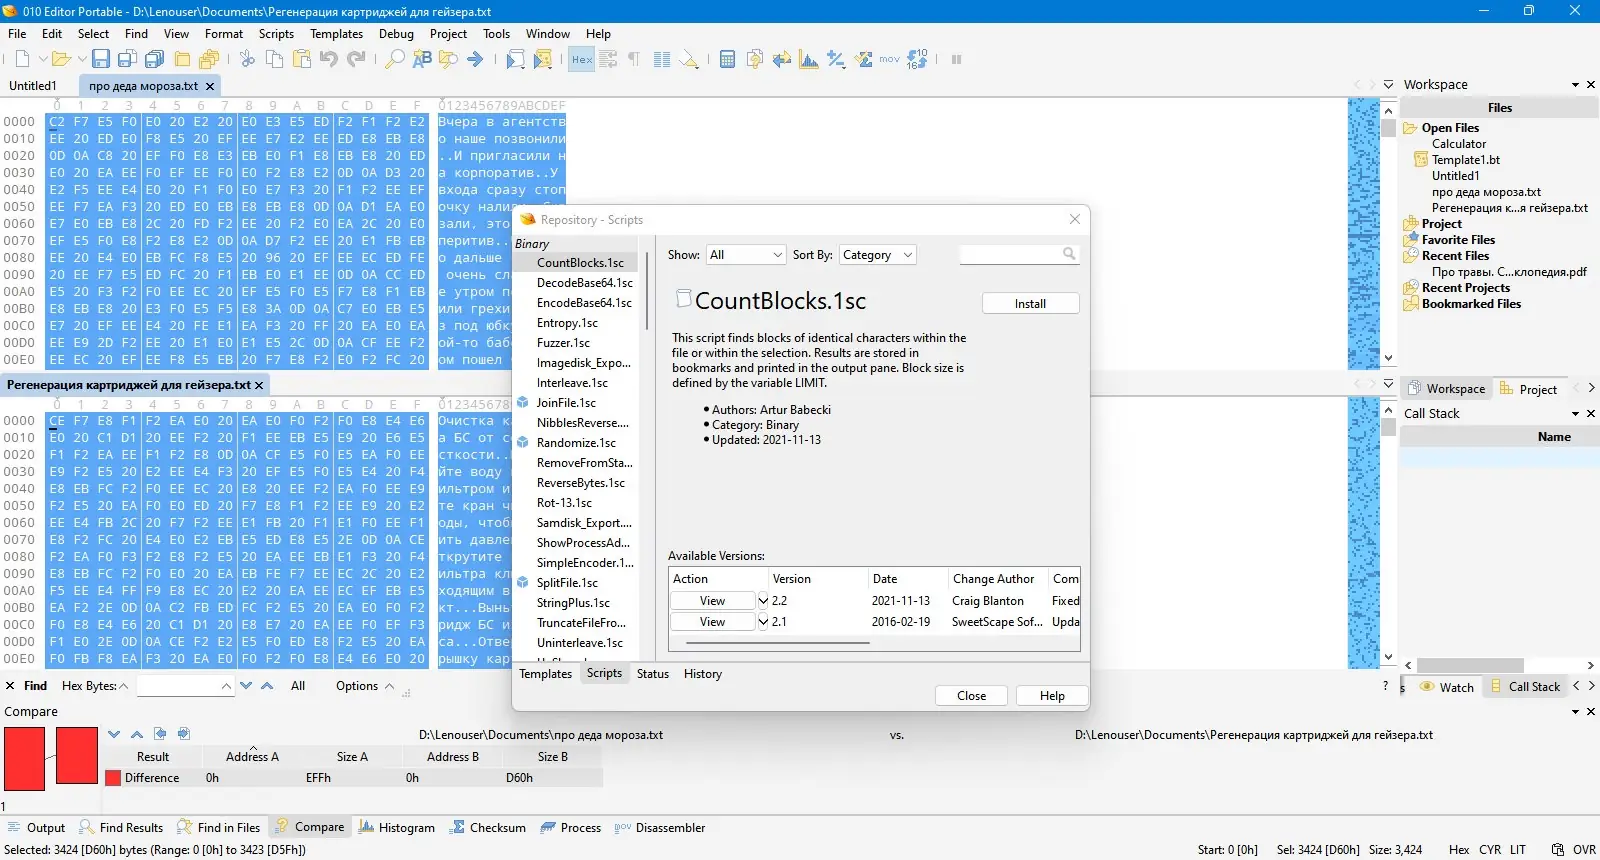Image resolution: width=1600 pixels, height=860 pixels.
Task: Save the file with the single-disk Save icon
Action: (101, 60)
